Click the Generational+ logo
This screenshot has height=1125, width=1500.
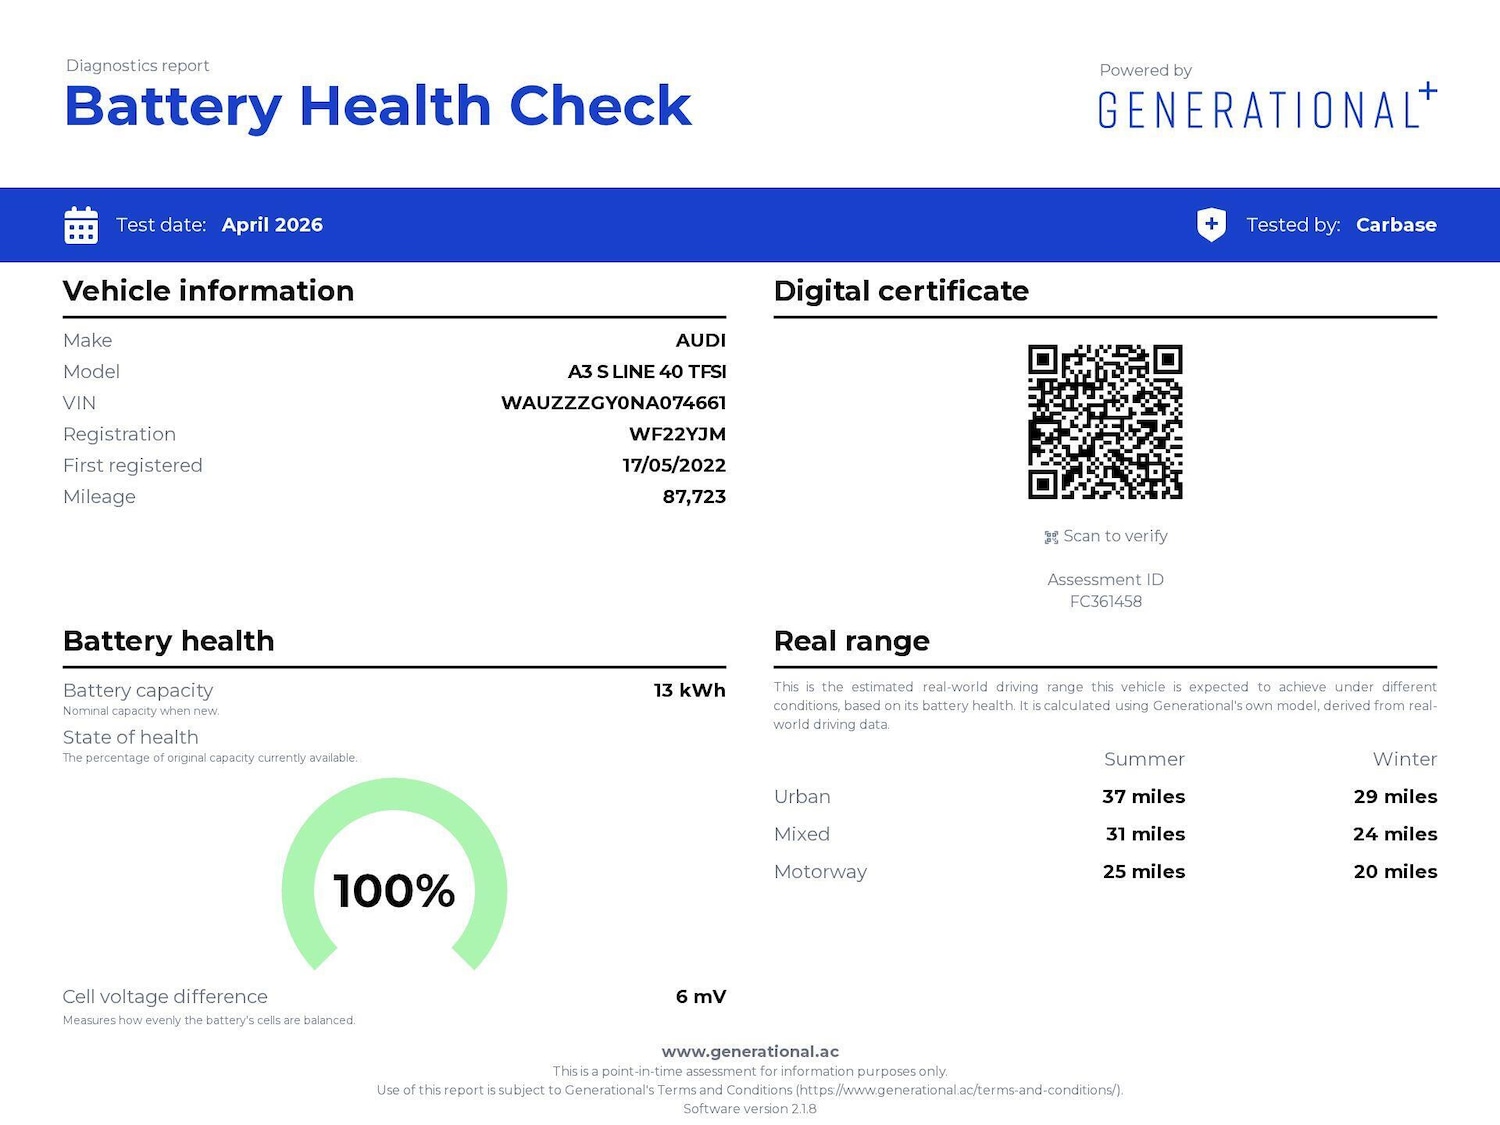coord(1267,106)
